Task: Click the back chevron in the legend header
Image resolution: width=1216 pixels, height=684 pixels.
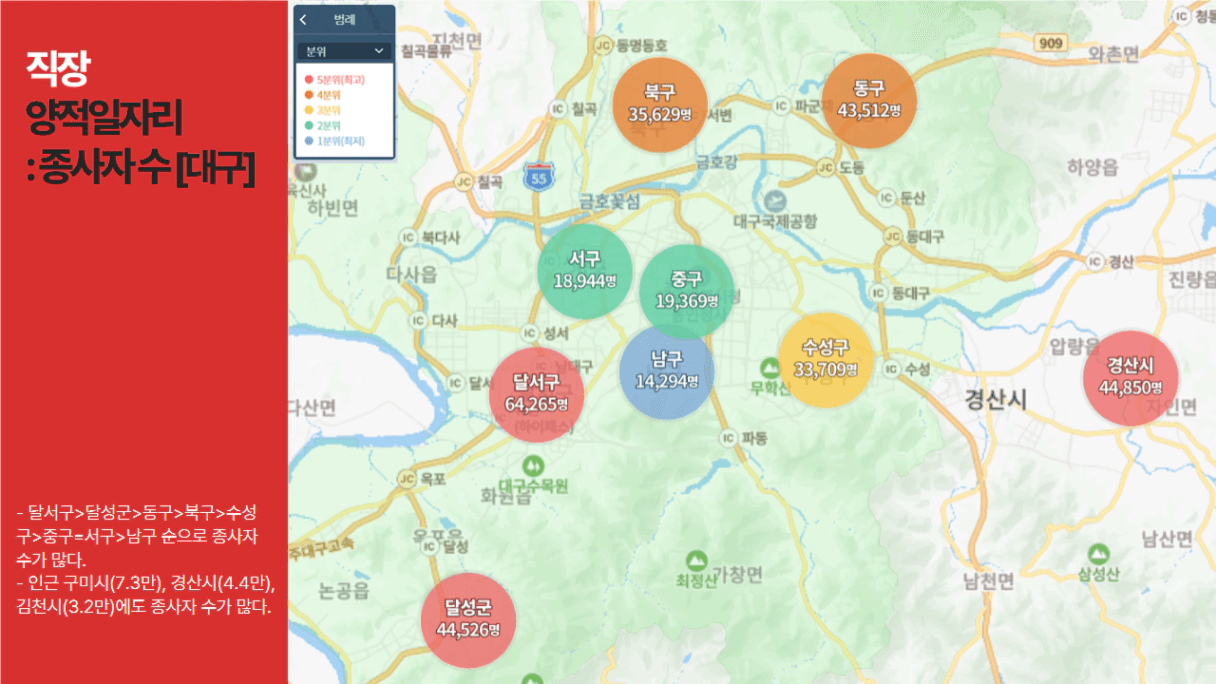Action: coord(304,20)
